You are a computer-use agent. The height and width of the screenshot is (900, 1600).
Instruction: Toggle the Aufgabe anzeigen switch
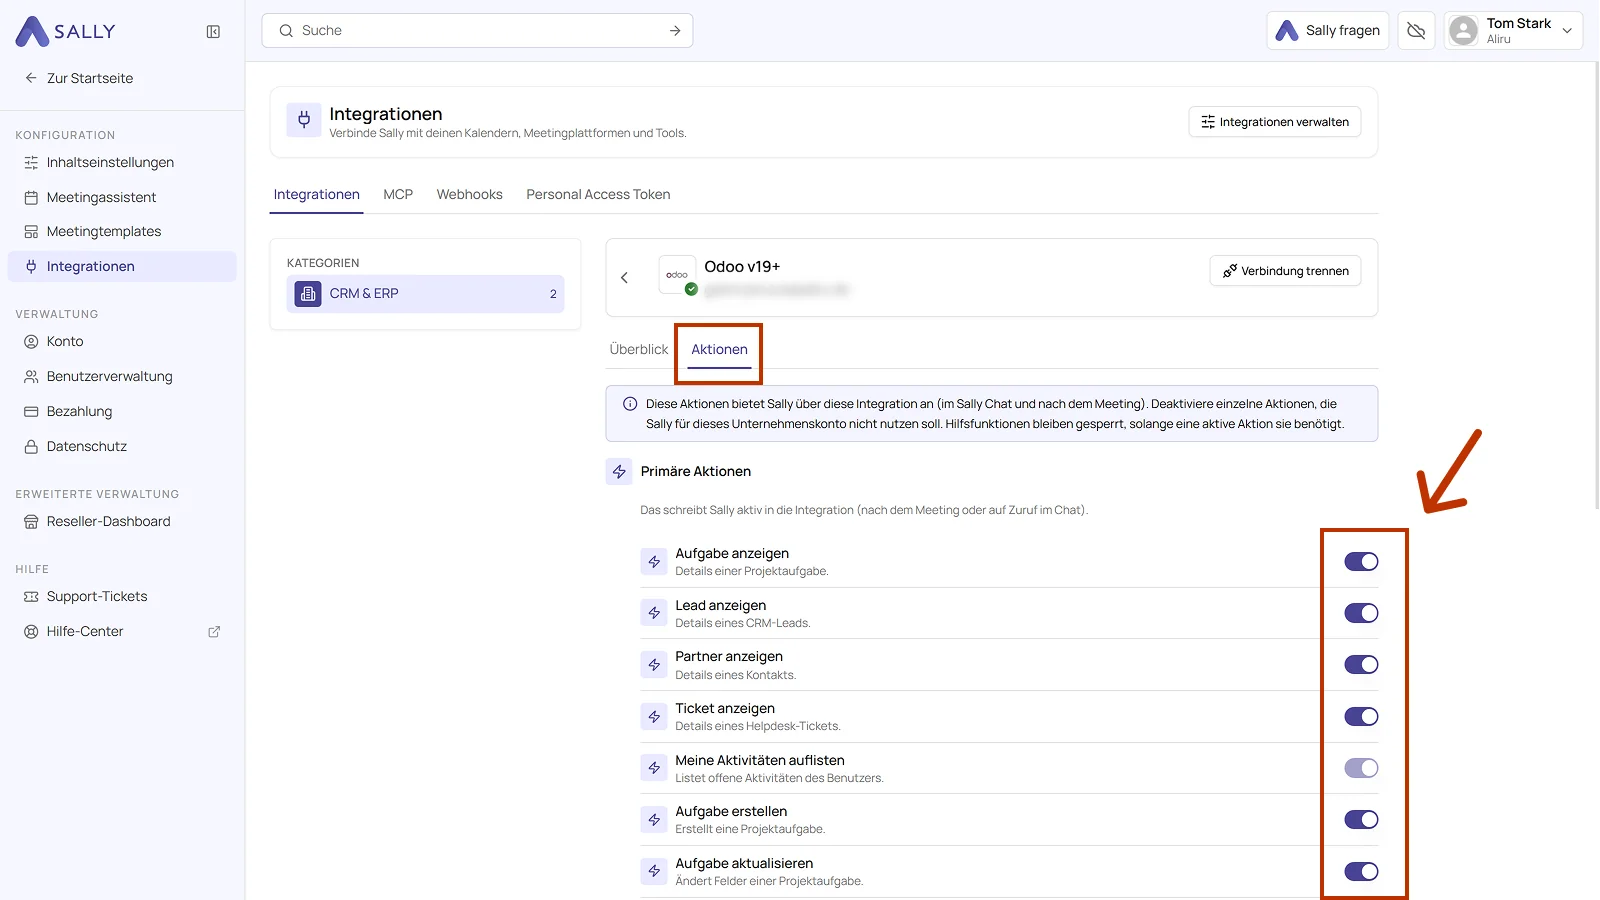click(x=1361, y=562)
